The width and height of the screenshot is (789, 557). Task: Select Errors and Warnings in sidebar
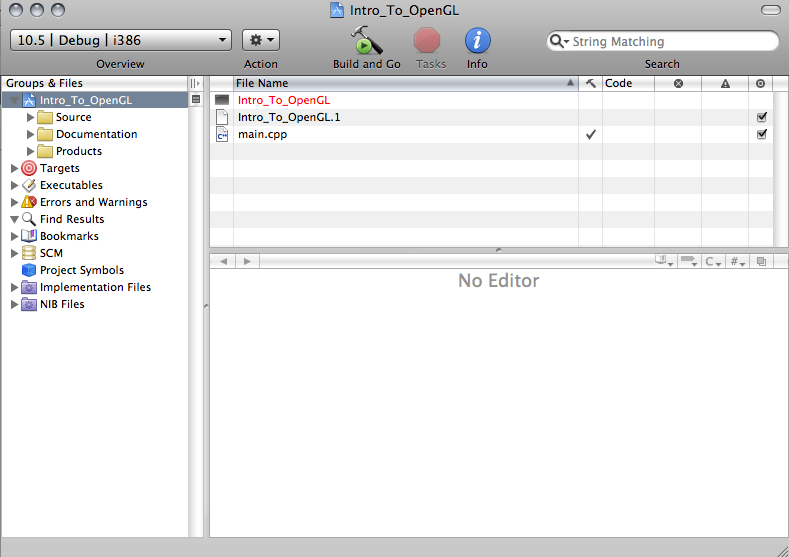(x=93, y=202)
